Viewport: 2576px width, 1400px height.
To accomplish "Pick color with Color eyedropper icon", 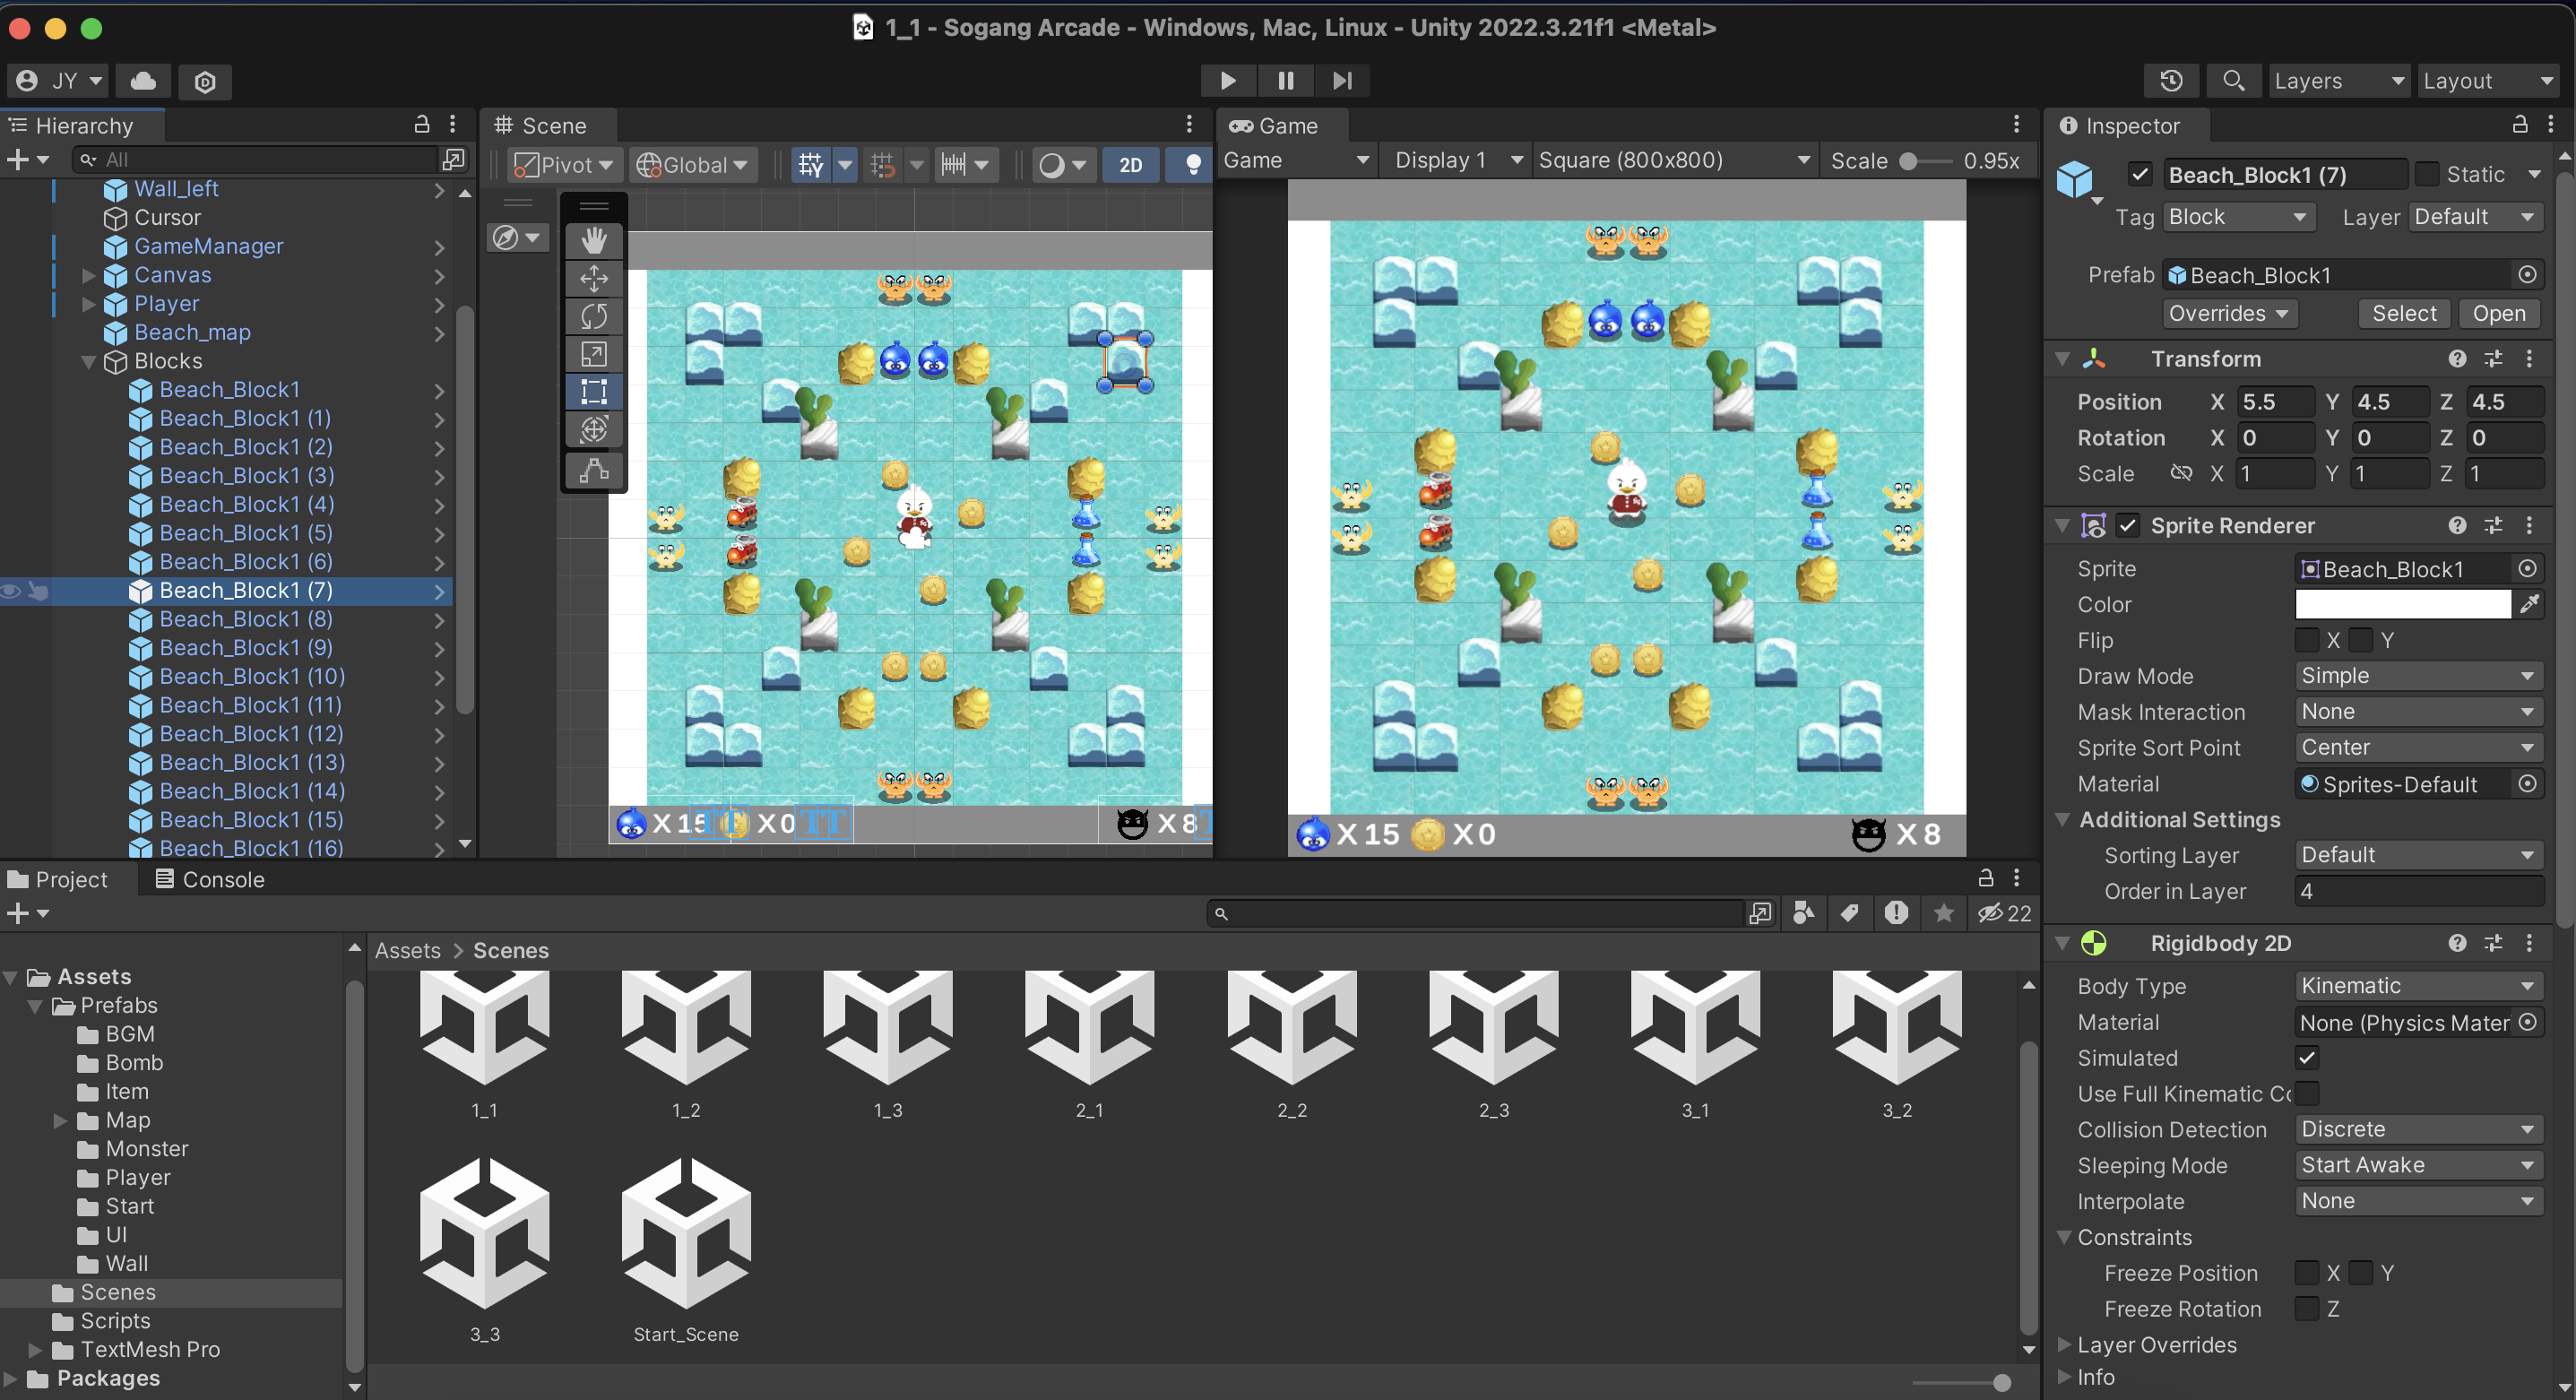I will [2529, 604].
